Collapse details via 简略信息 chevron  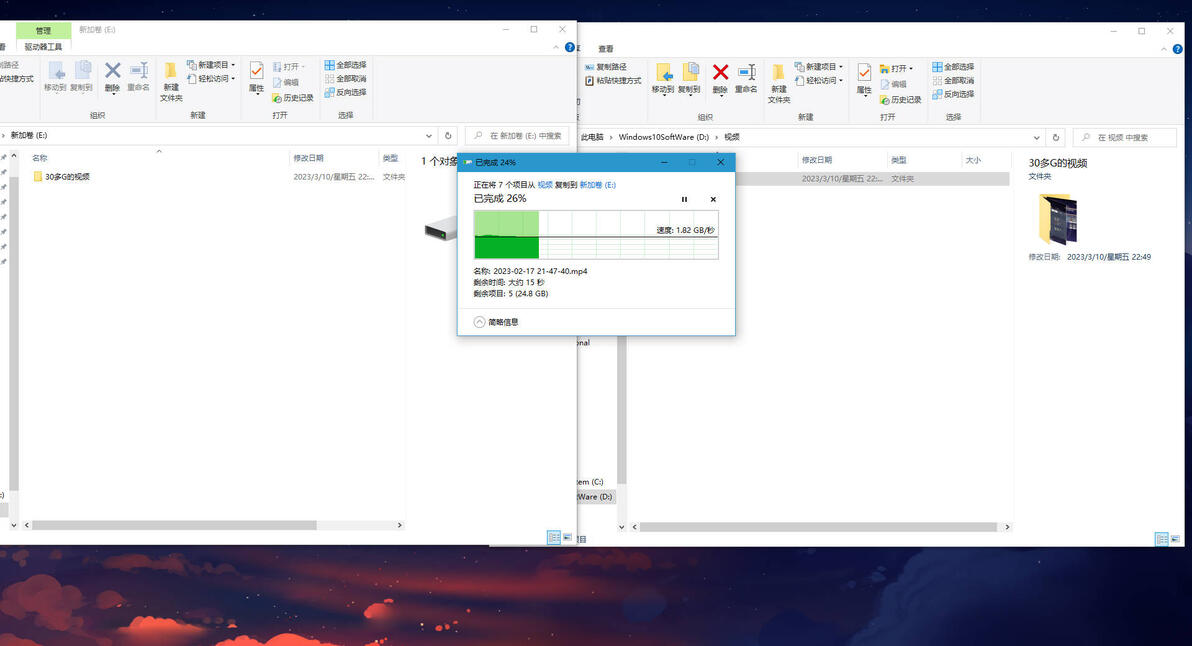[479, 322]
